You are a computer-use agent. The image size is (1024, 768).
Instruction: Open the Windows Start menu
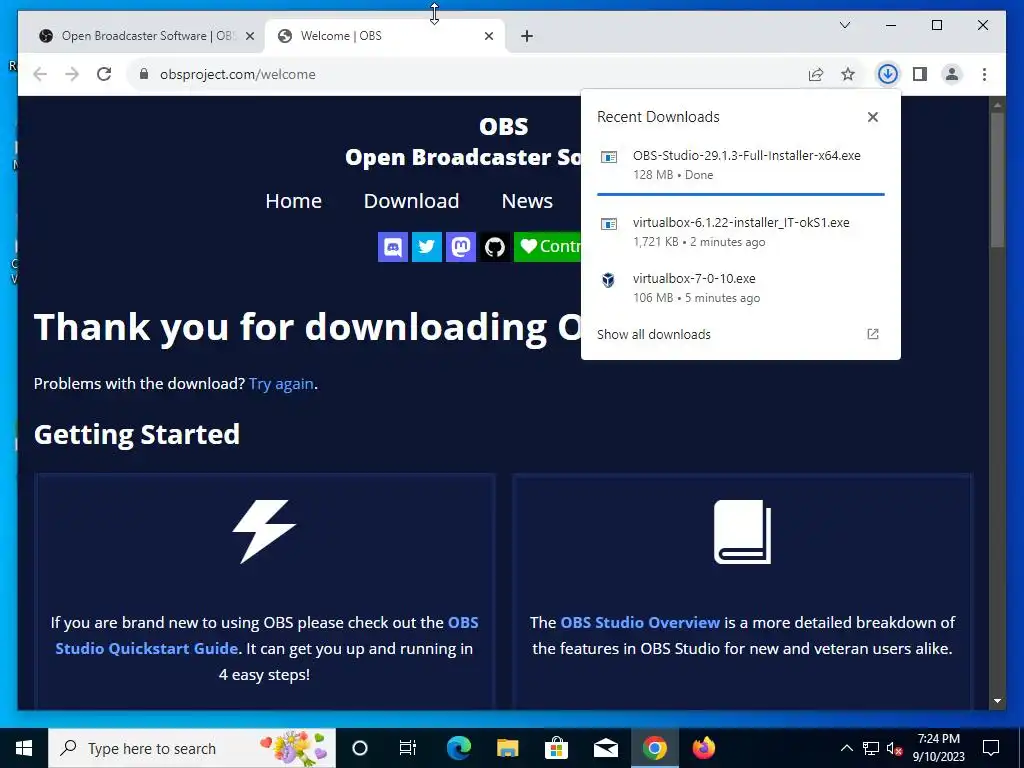[24, 748]
